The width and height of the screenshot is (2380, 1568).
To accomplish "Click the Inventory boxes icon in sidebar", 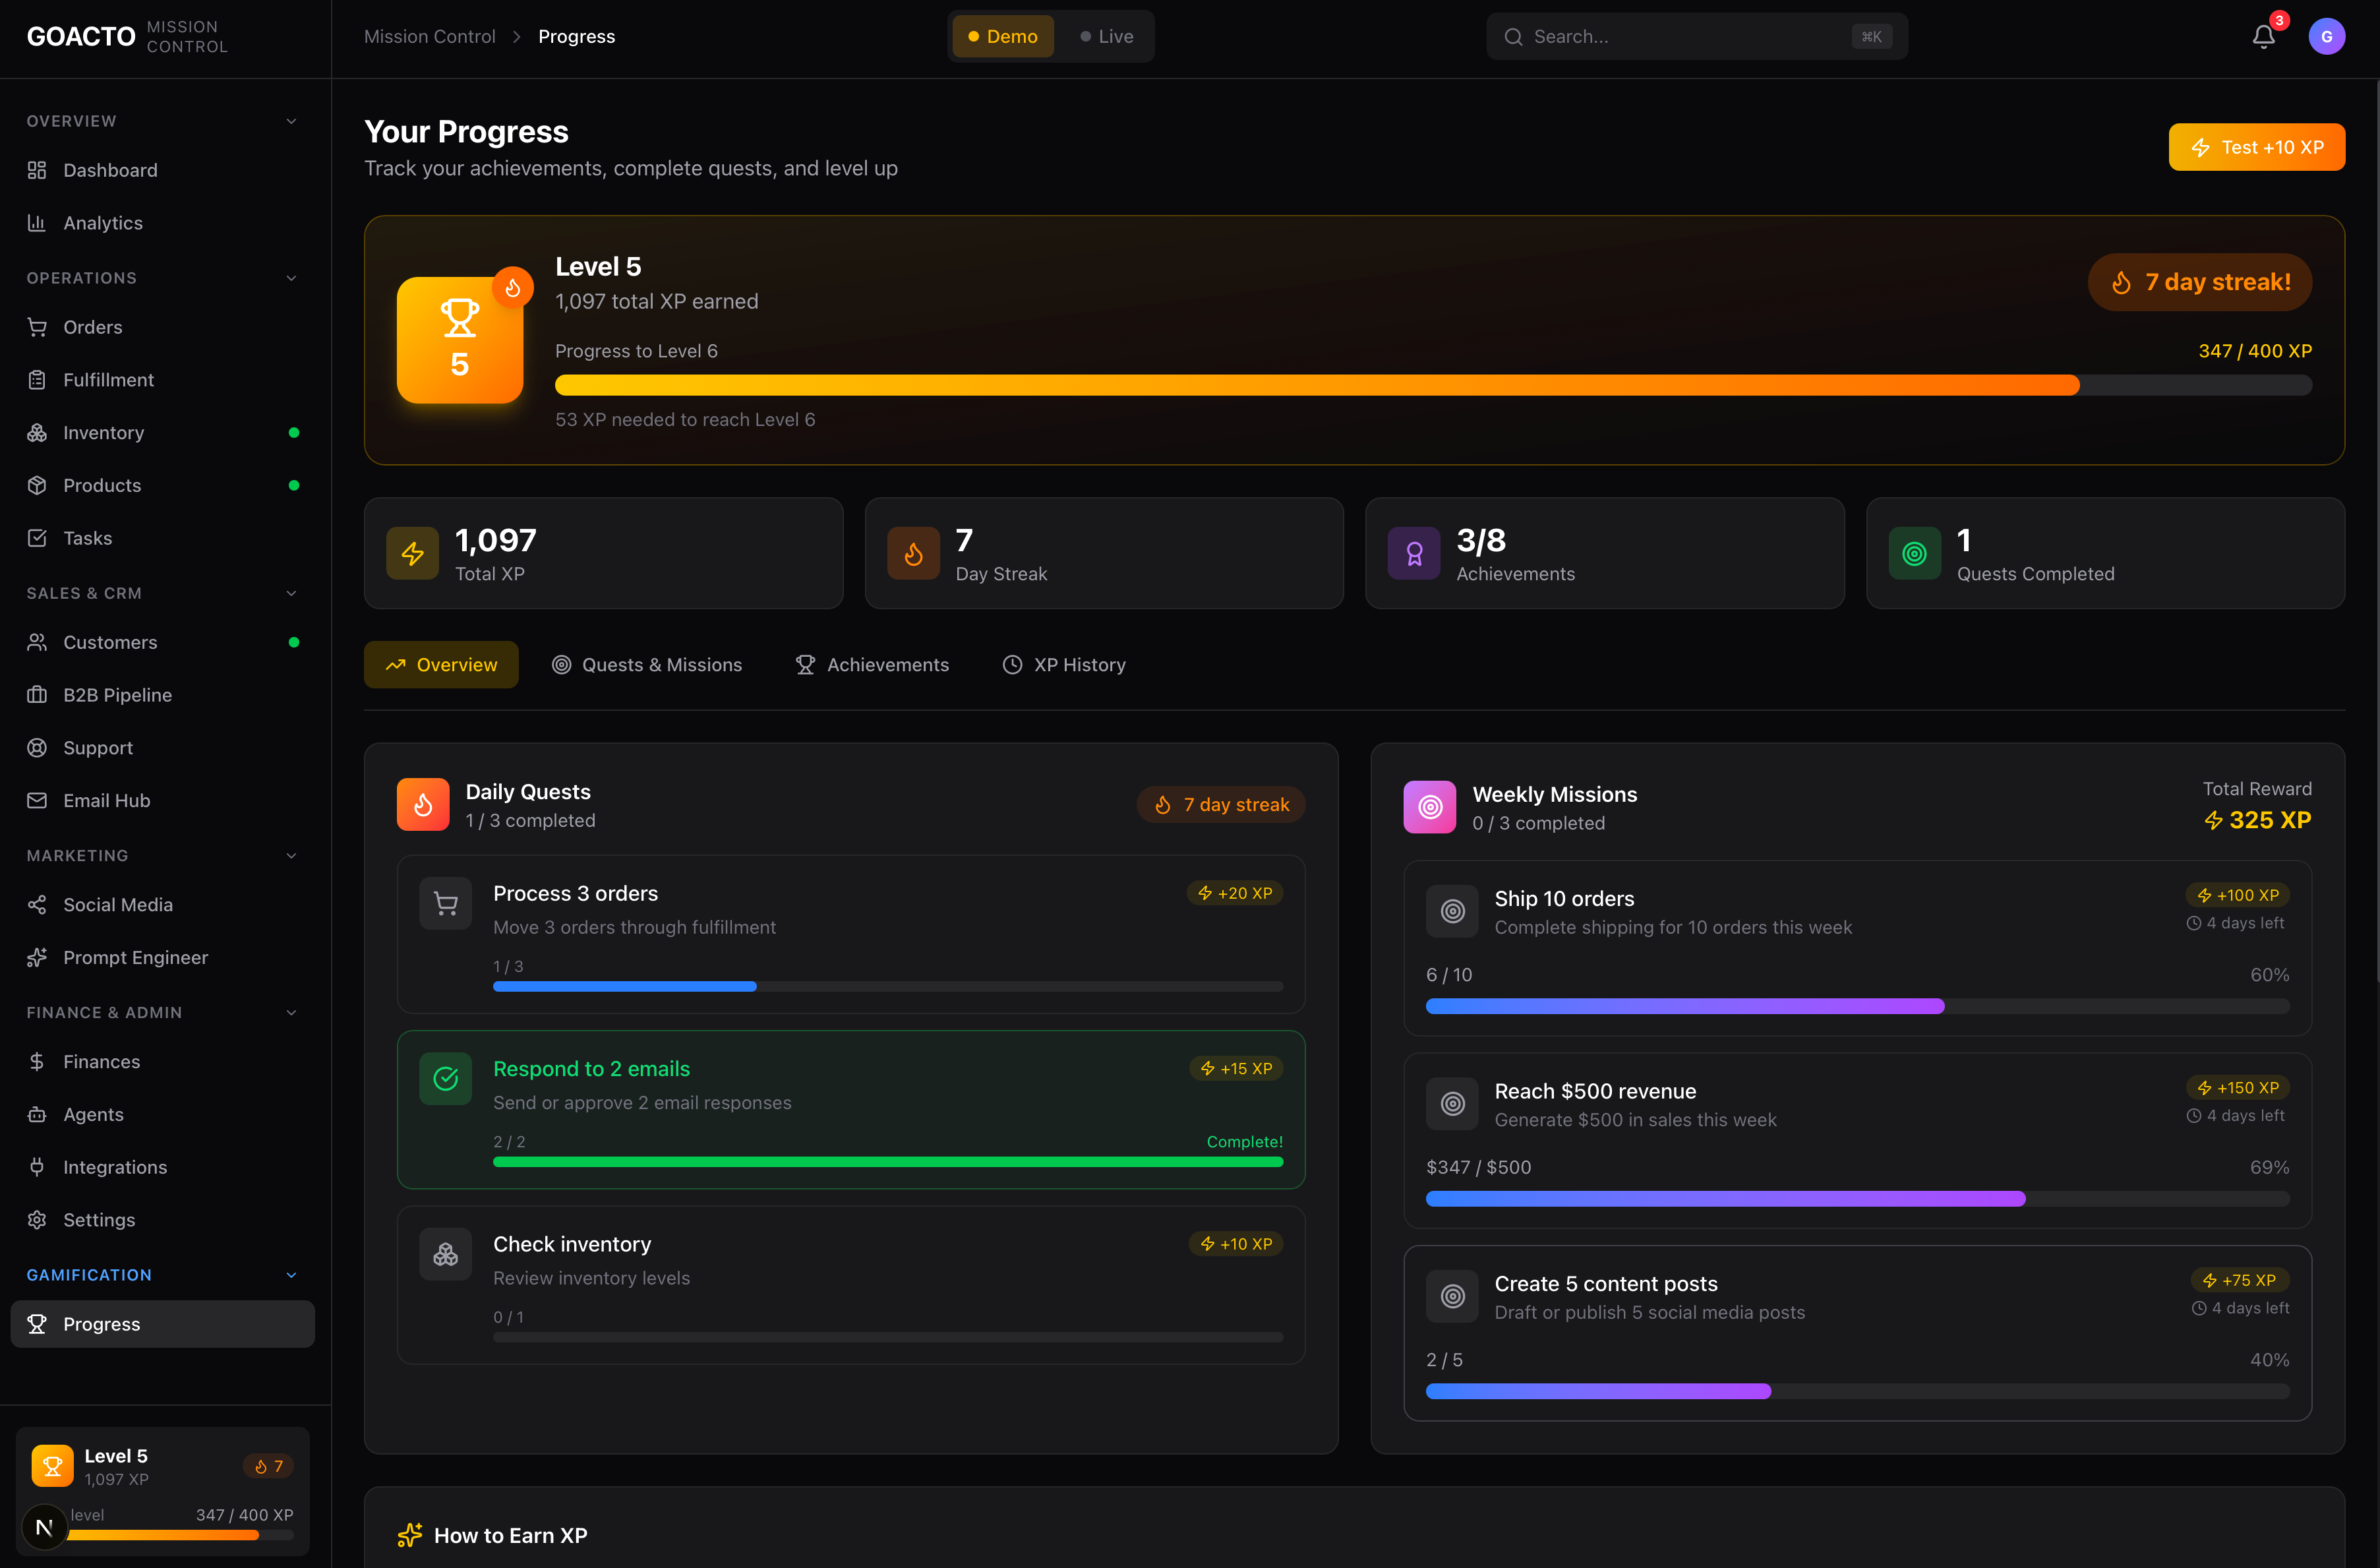I will pos(37,433).
